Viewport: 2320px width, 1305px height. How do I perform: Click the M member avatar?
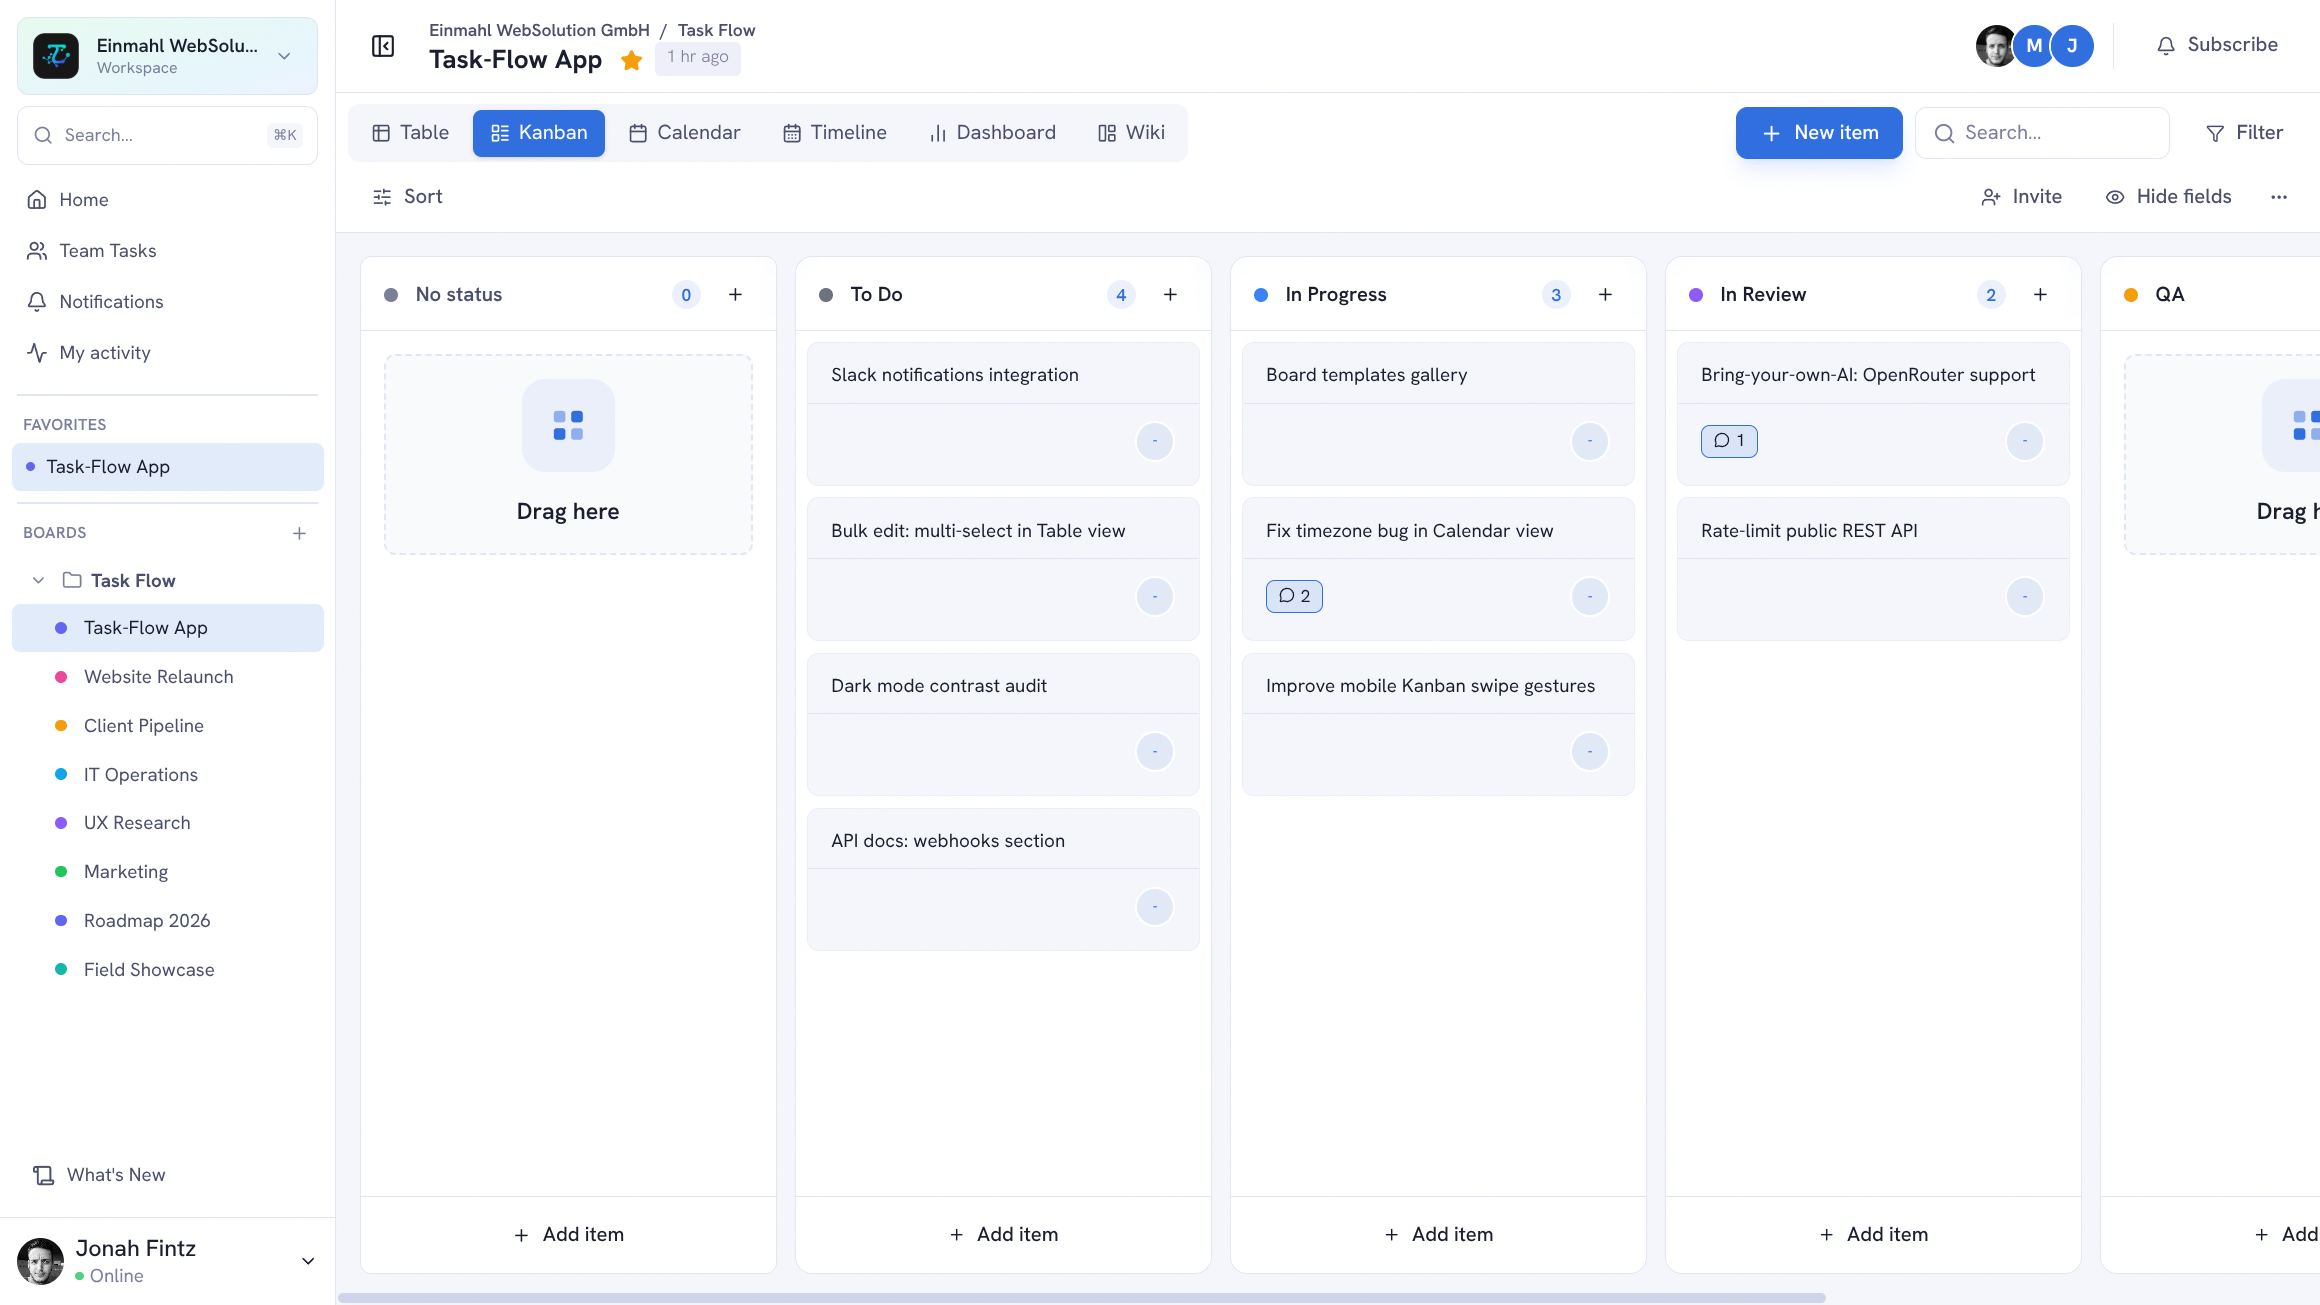[x=2034, y=46]
